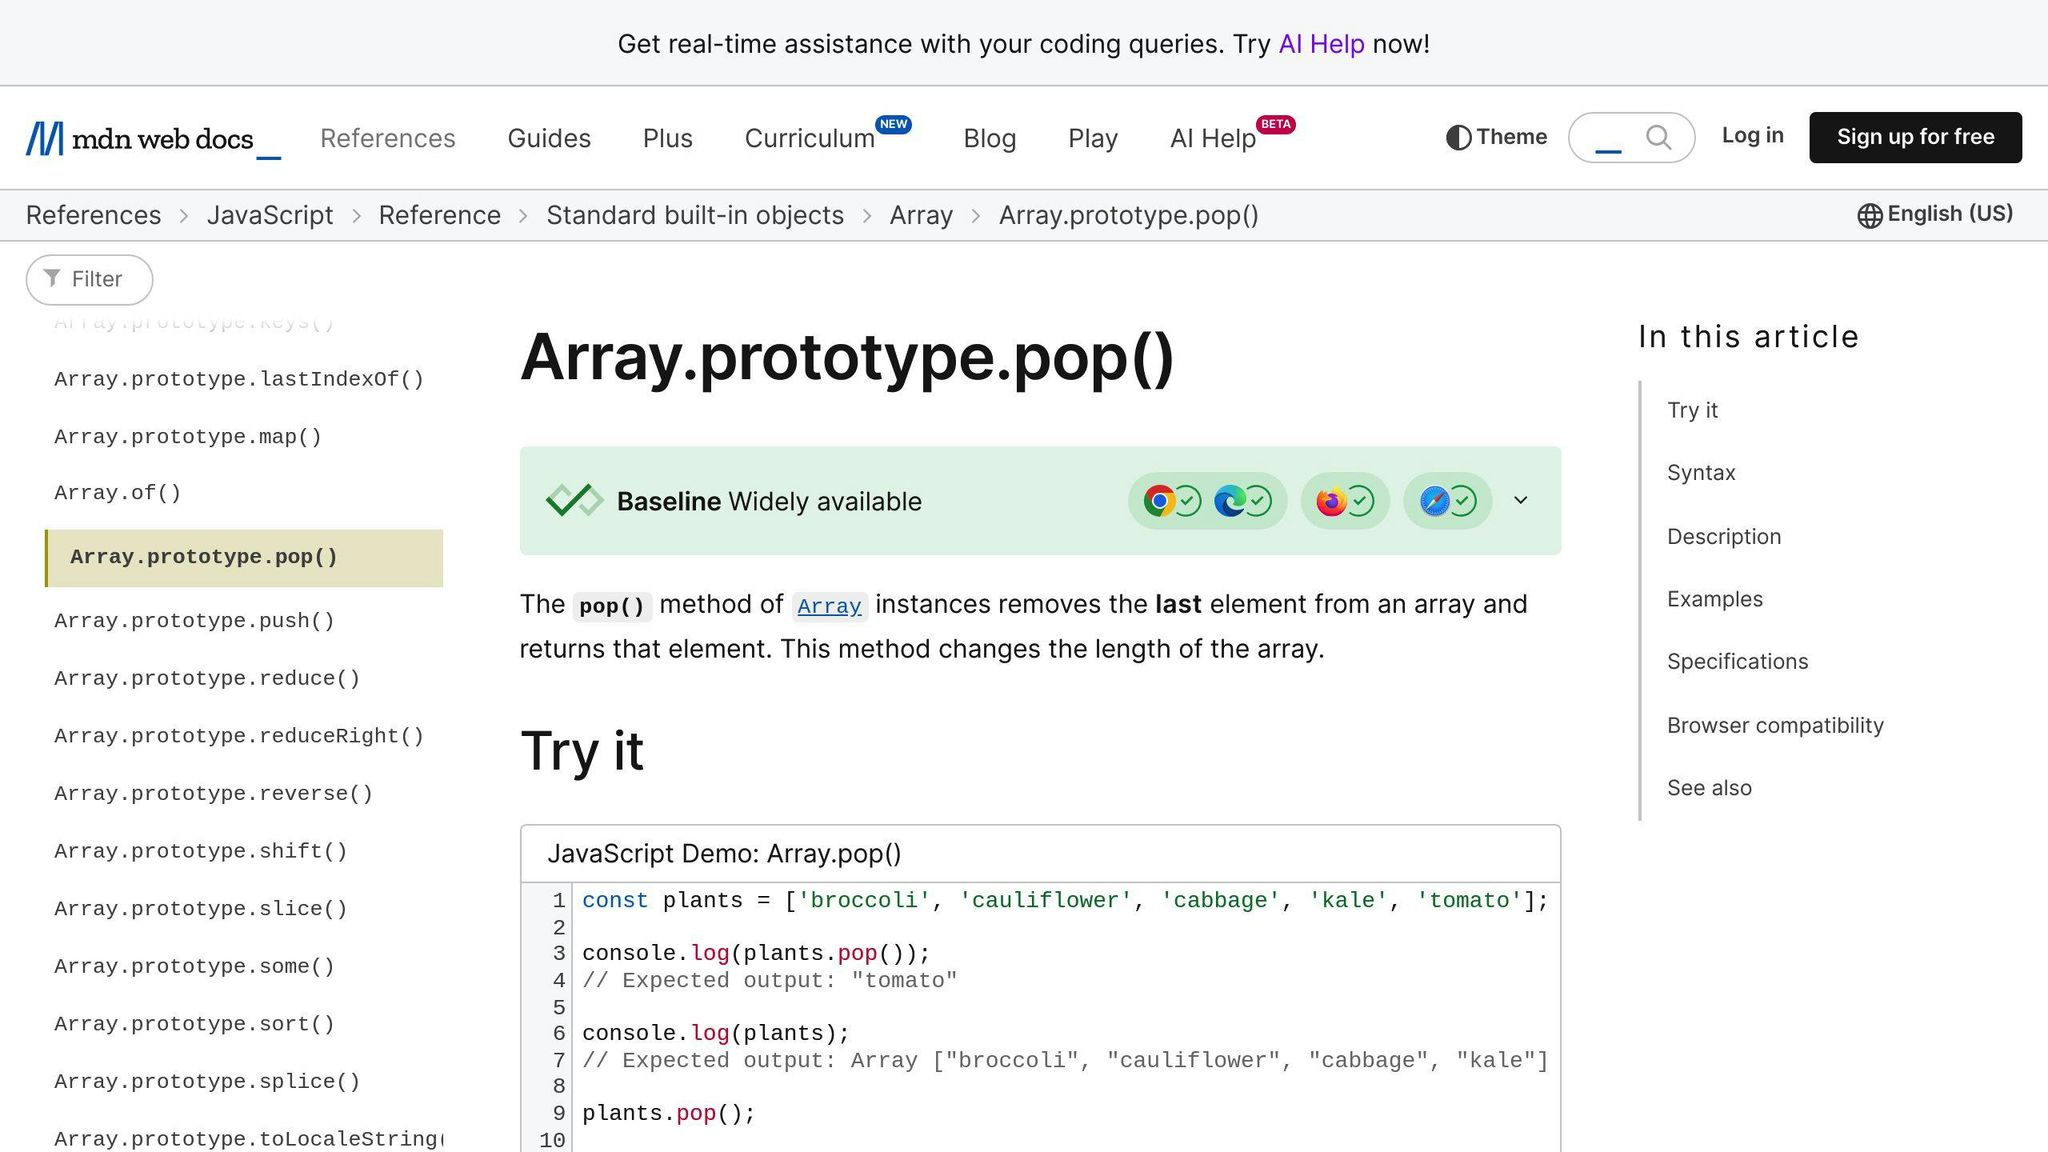Jump to Browser compatibility section

[x=1775, y=725]
